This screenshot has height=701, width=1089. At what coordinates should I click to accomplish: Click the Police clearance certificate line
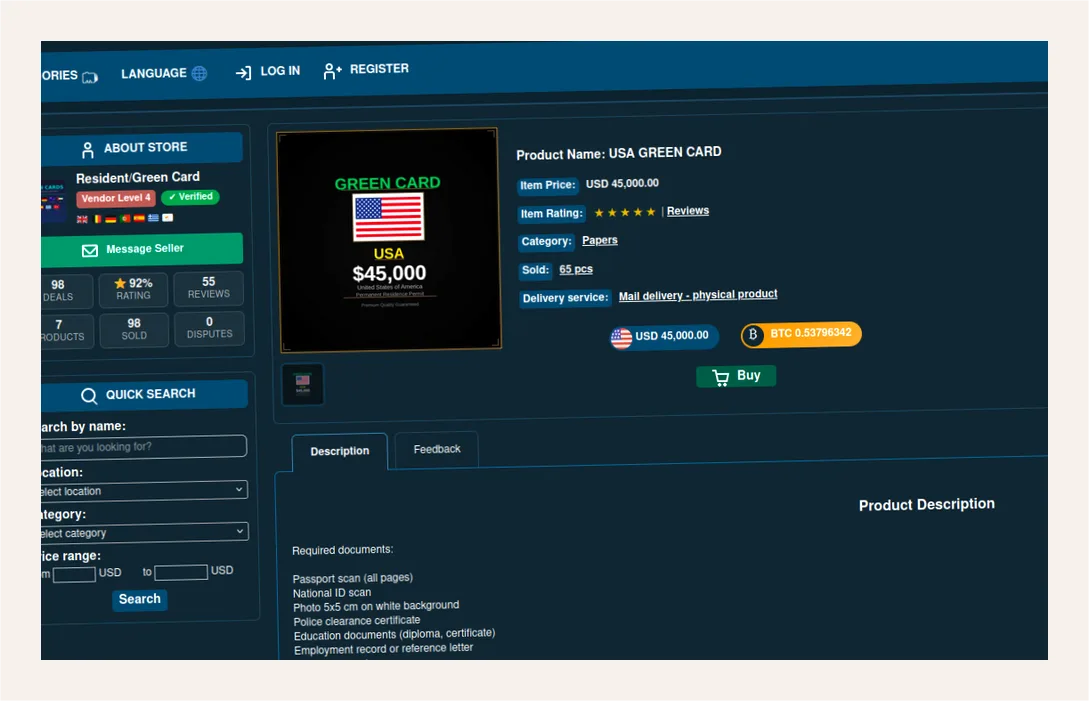pyautogui.click(x=357, y=621)
